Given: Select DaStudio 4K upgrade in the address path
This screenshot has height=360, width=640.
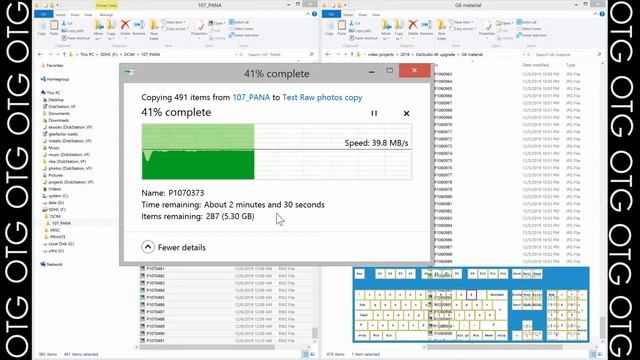Looking at the screenshot, I should (x=435, y=54).
